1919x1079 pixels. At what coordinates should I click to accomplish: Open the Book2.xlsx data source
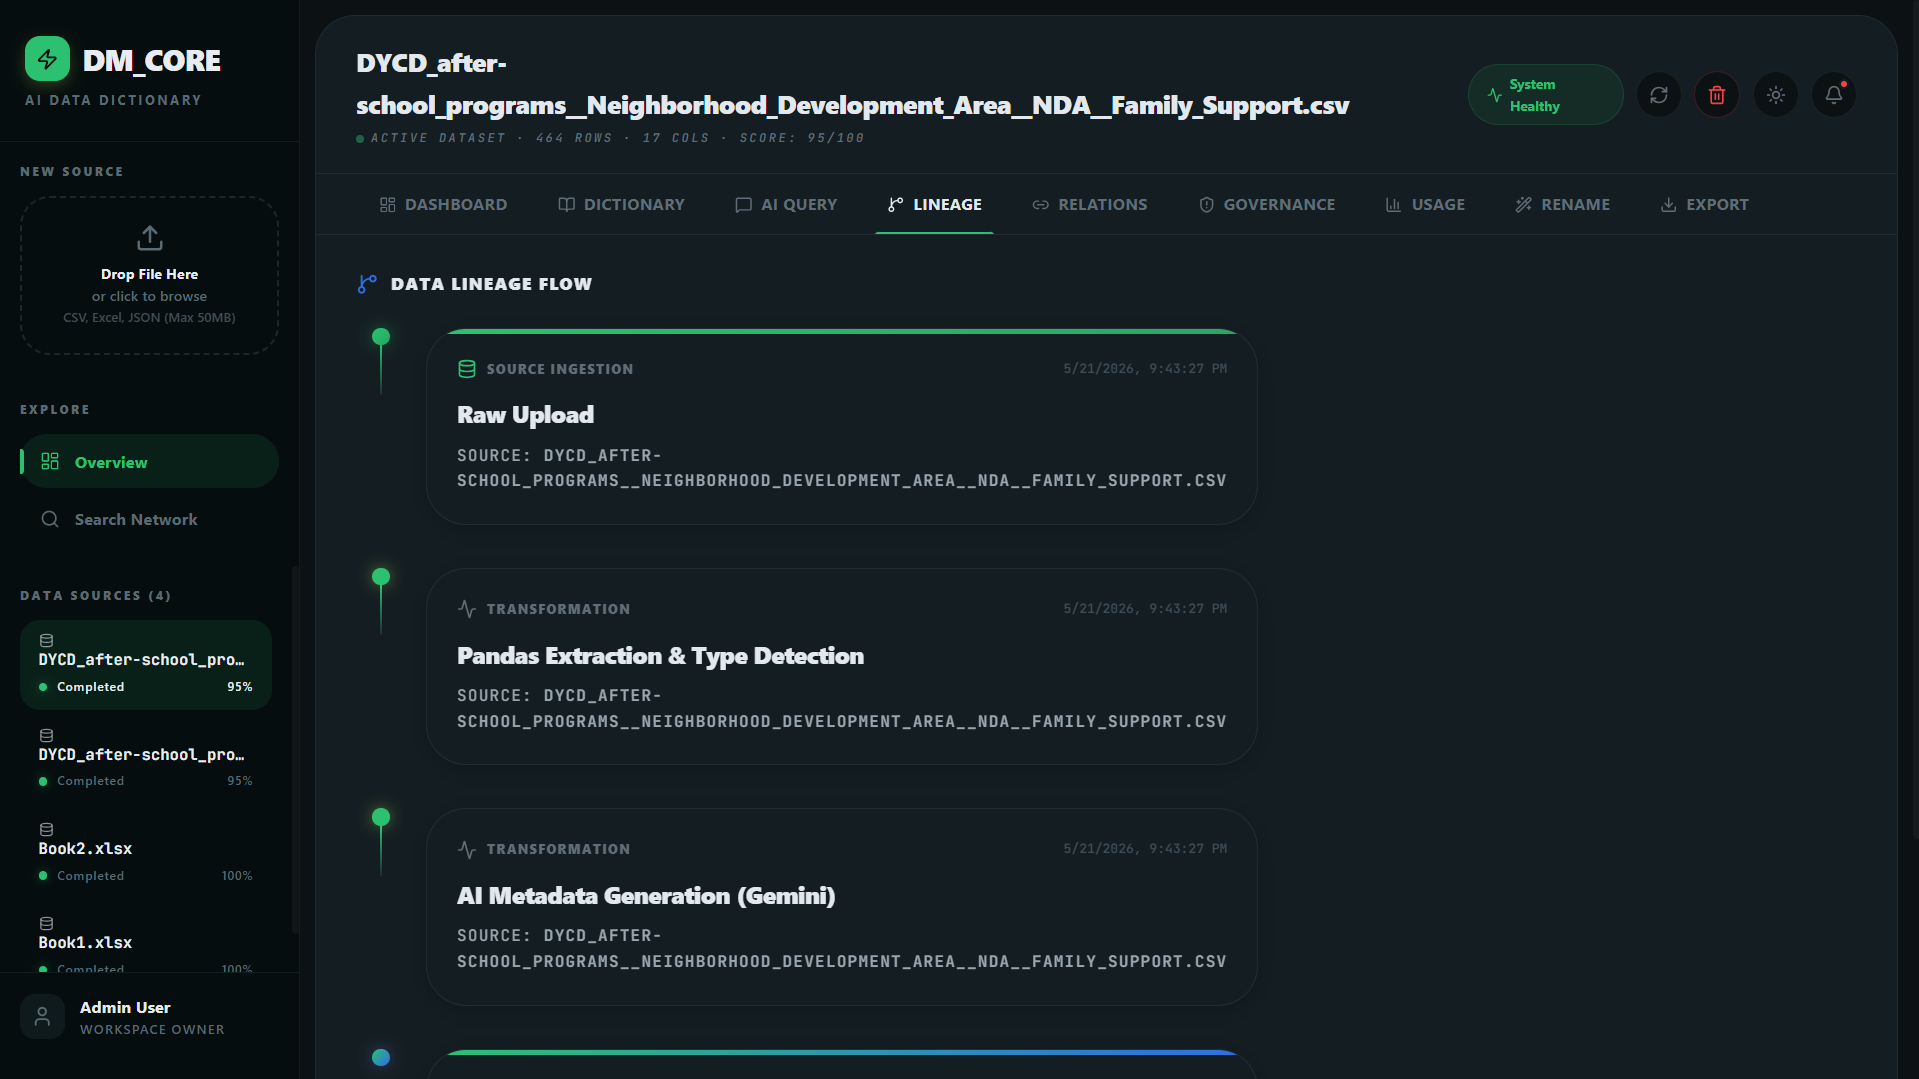[x=146, y=854]
